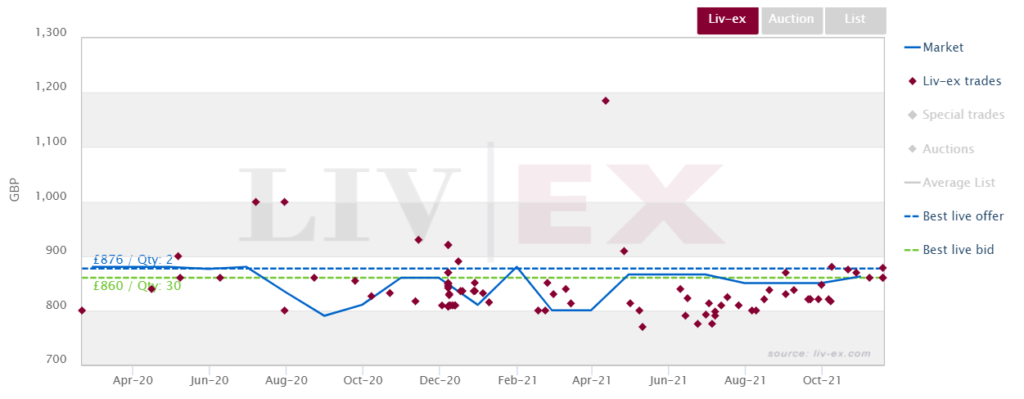This screenshot has width=1024, height=399.
Task: Click the green dashed Best live bid icon
Action: point(912,250)
